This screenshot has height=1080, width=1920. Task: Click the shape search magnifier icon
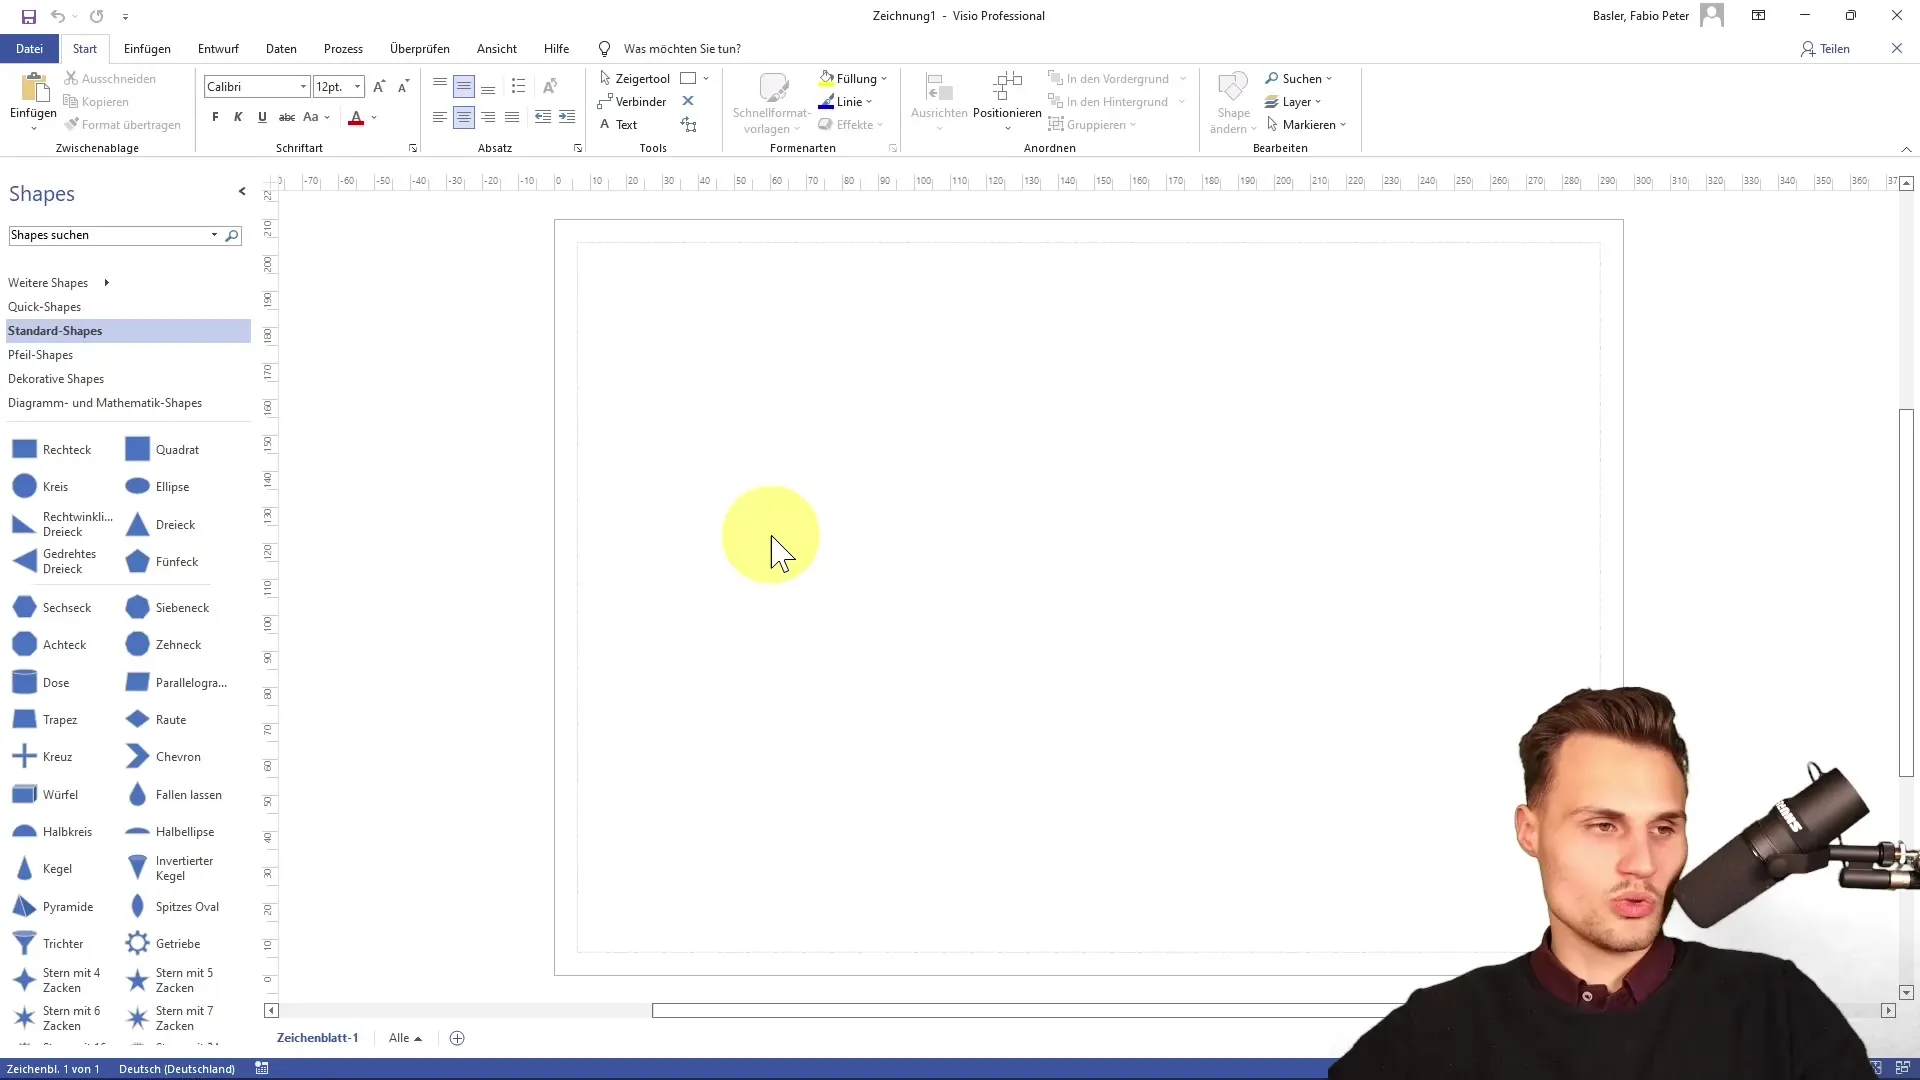click(232, 235)
